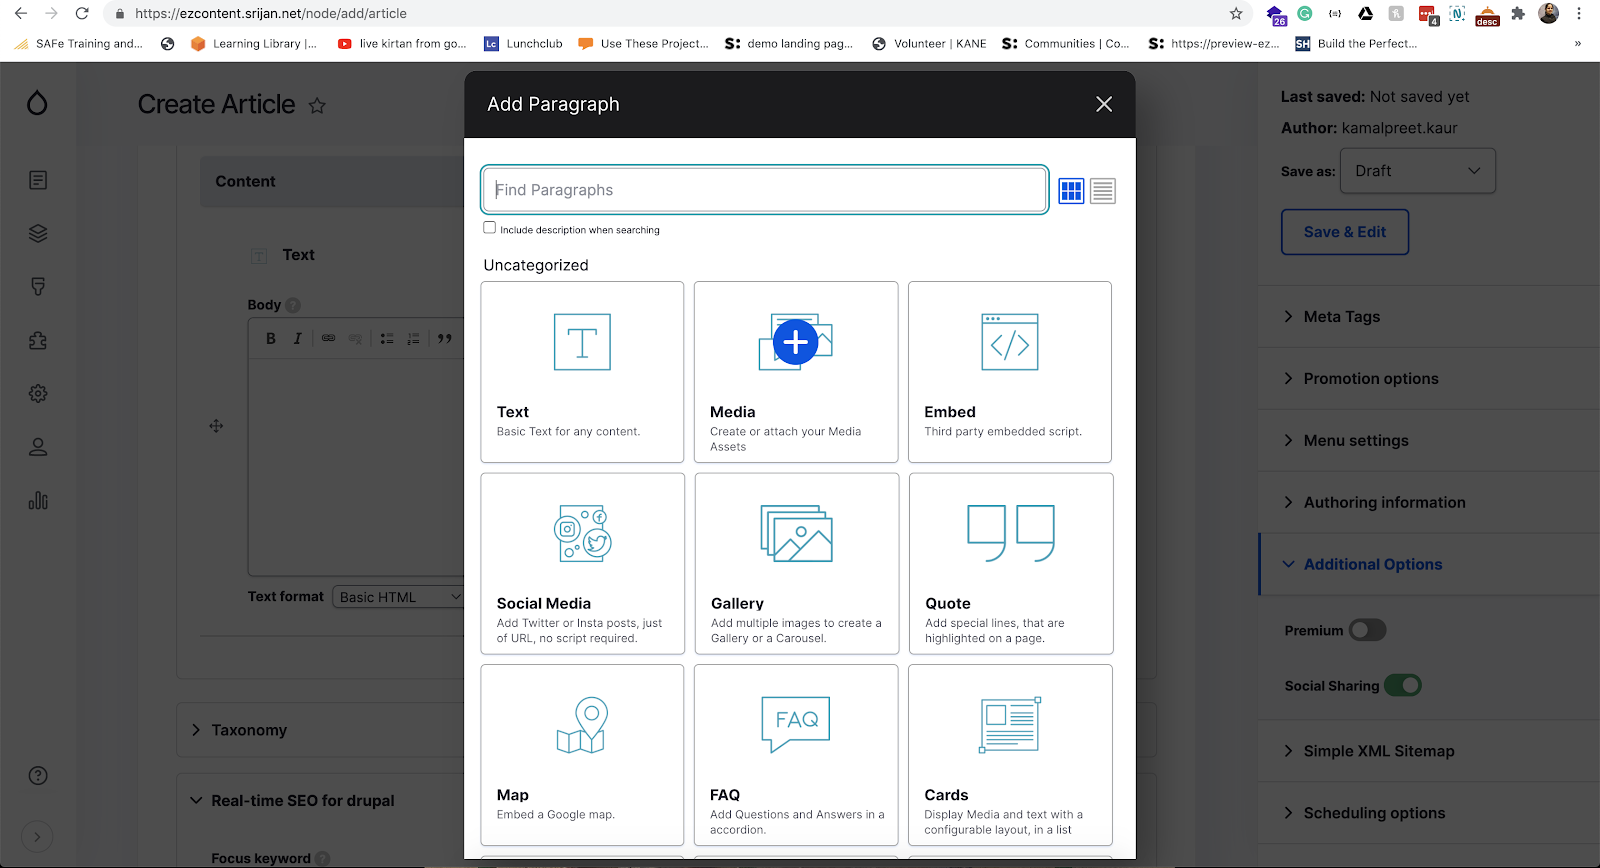Choose the Quote paragraph type
The image size is (1600, 868).
point(1010,564)
